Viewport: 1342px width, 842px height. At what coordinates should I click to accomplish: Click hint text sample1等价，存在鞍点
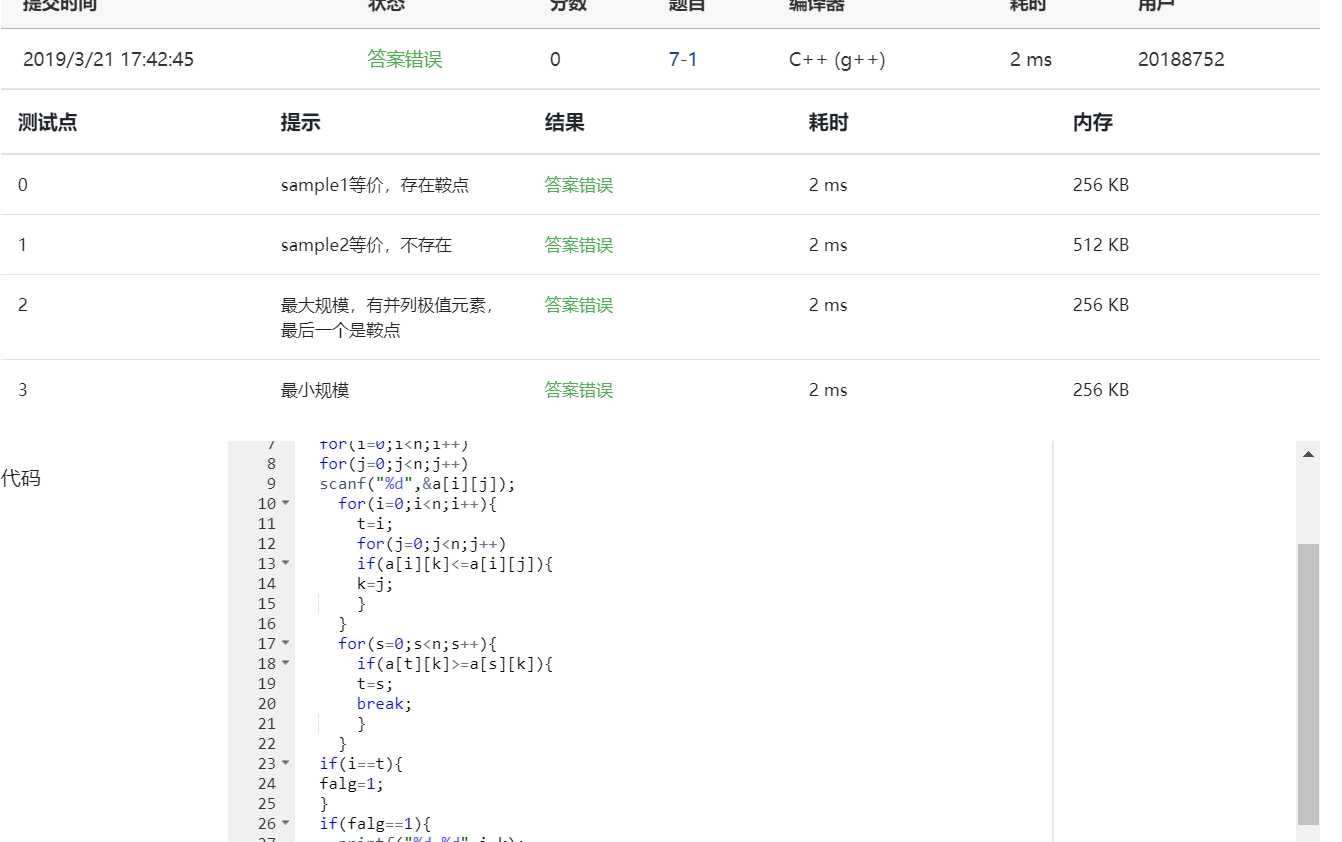tap(375, 185)
